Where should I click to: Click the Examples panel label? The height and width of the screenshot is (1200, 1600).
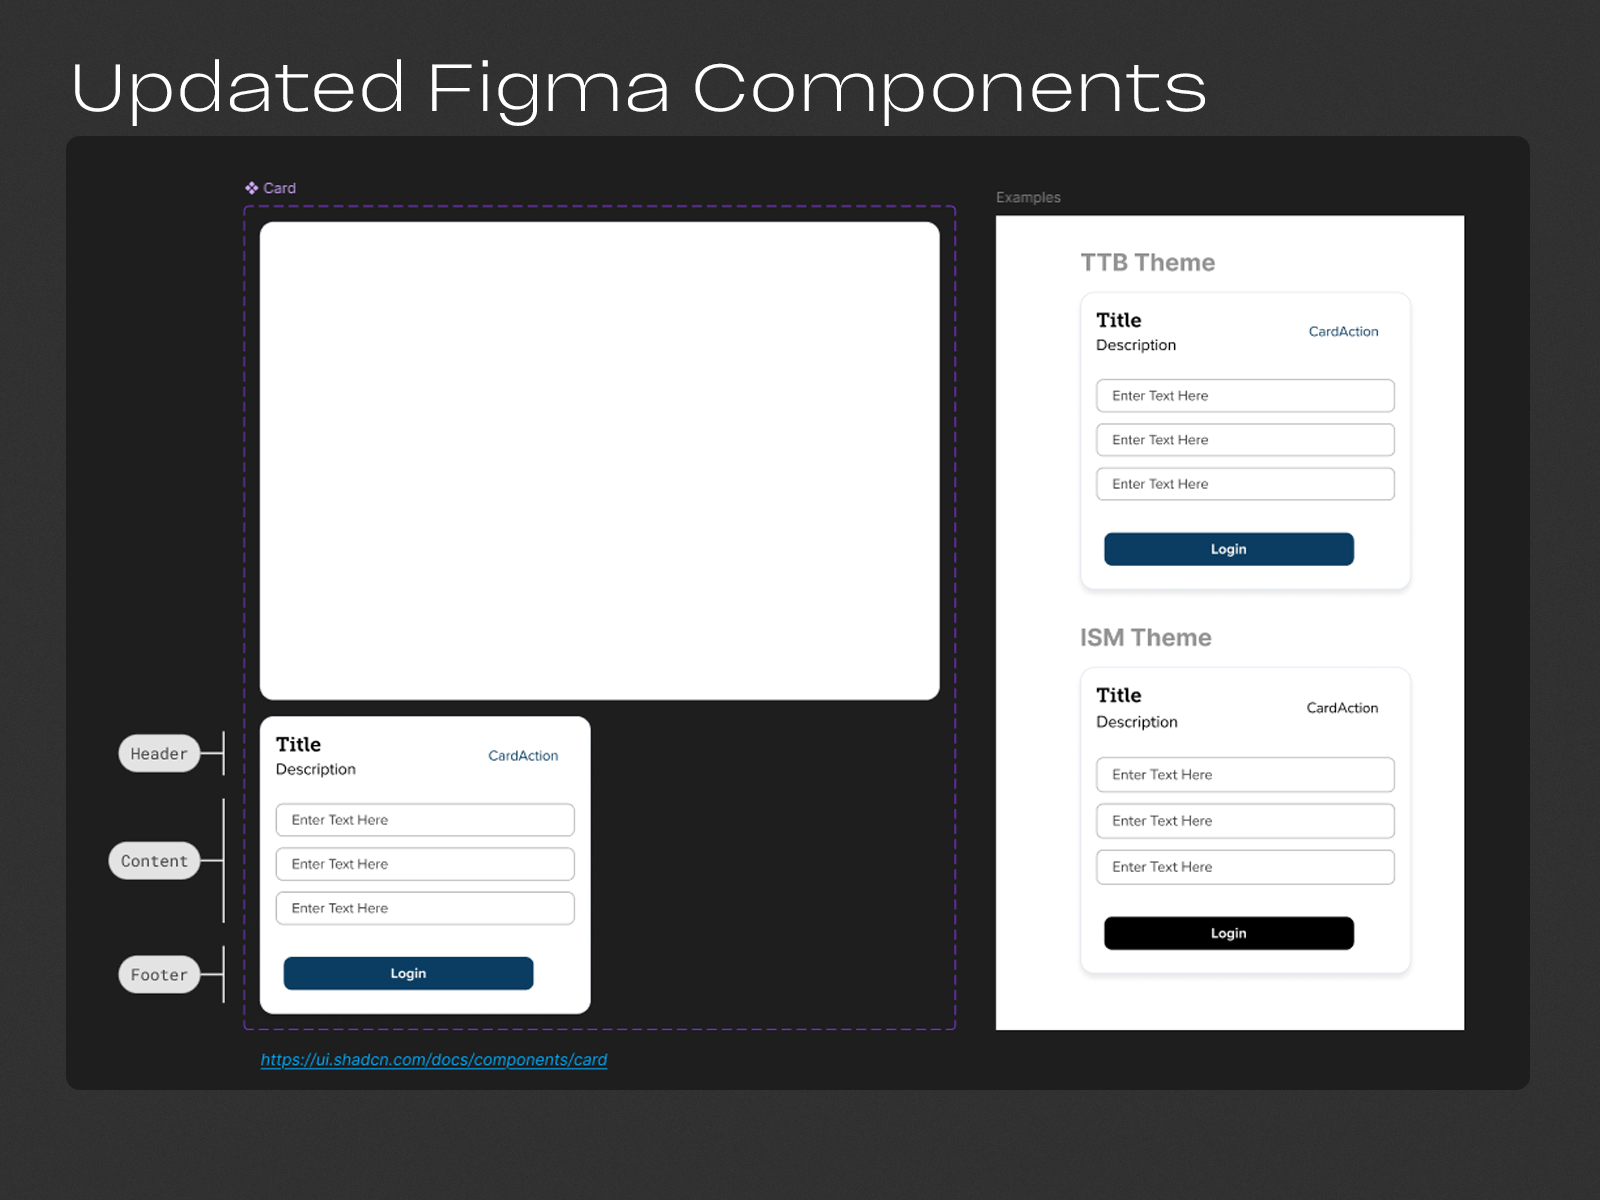coord(1028,197)
